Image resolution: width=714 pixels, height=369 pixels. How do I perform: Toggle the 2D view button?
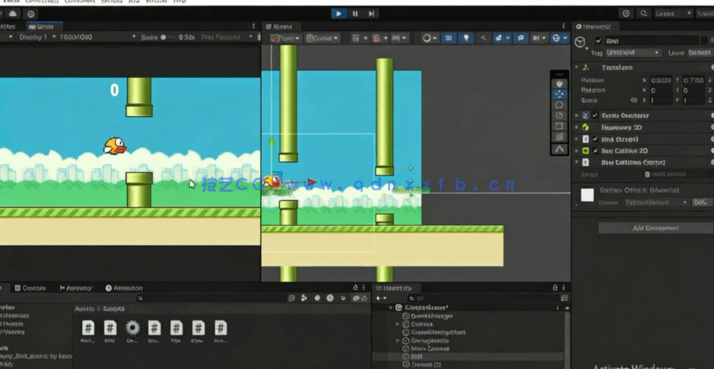coord(449,38)
